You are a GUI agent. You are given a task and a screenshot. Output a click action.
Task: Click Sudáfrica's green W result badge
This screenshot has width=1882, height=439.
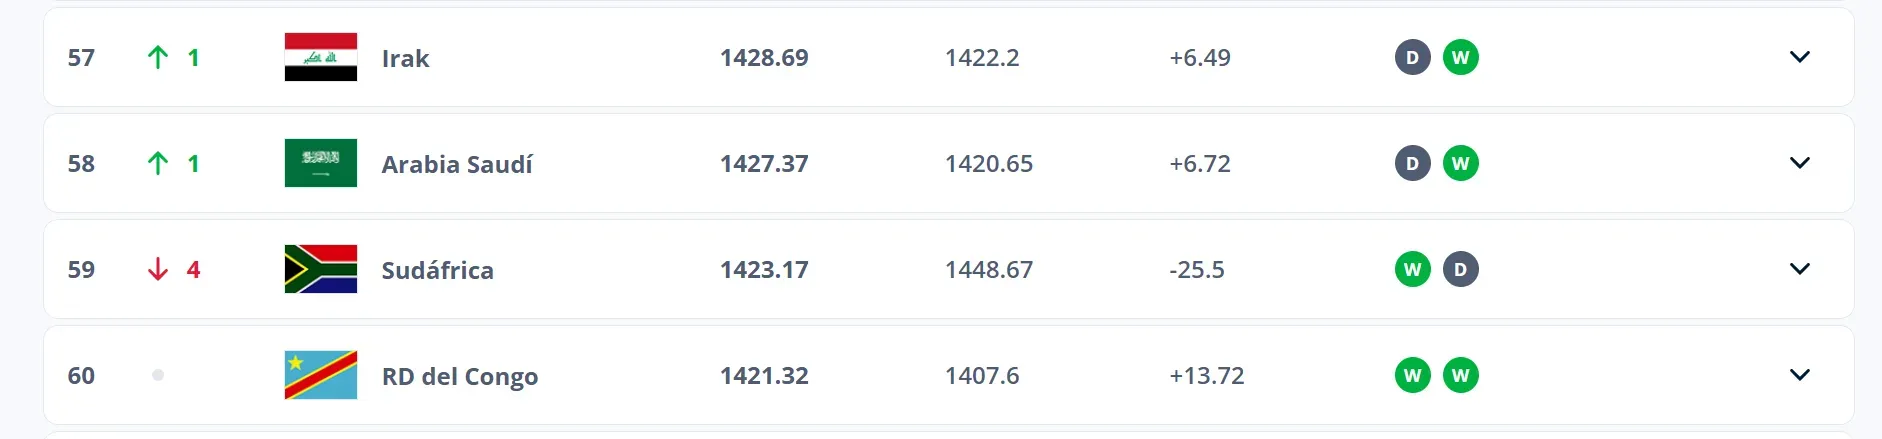1412,269
